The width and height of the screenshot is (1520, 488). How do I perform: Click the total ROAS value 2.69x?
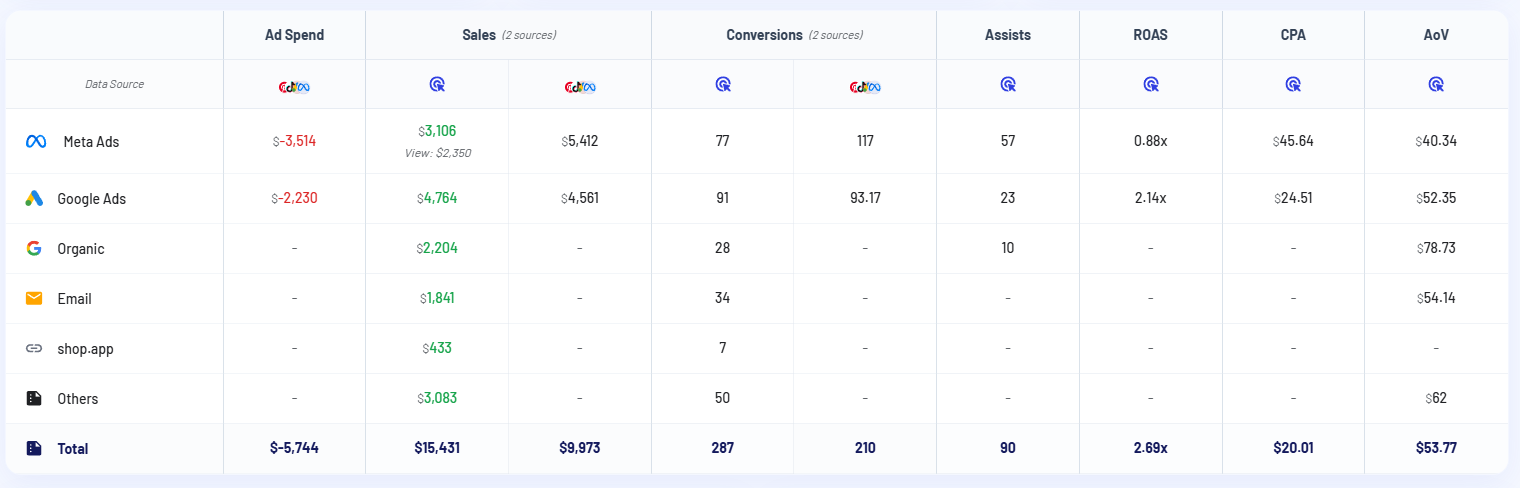pyautogui.click(x=1150, y=448)
